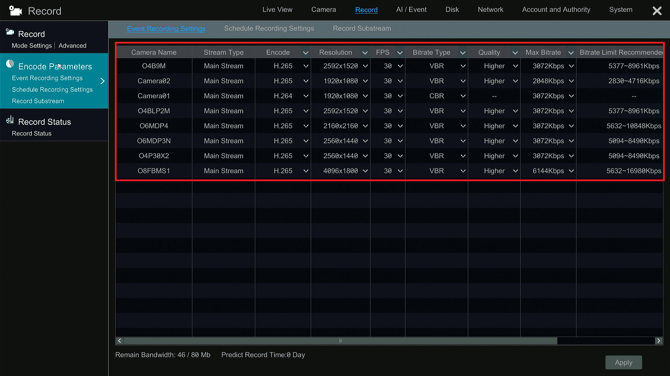670x376 pixels.
Task: Open the Encode dropdown for camera O4B9M
Action: [306, 66]
